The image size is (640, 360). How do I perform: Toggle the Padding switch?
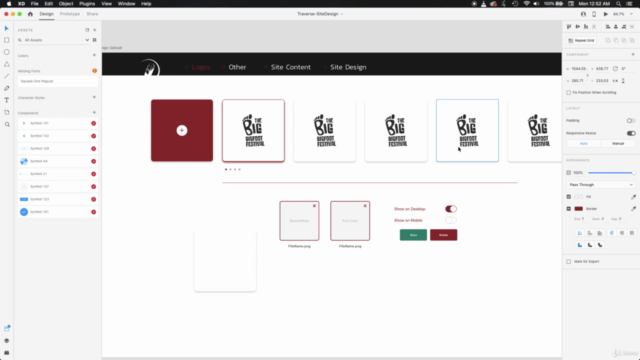(631, 120)
